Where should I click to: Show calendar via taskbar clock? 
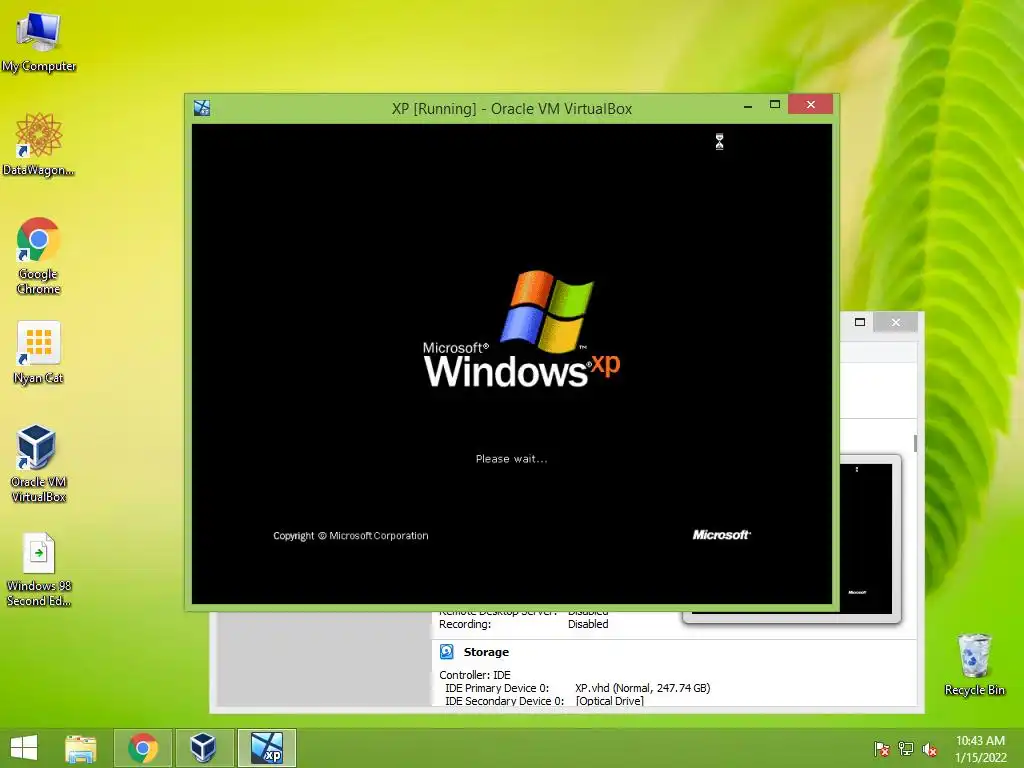[x=980, y=749]
